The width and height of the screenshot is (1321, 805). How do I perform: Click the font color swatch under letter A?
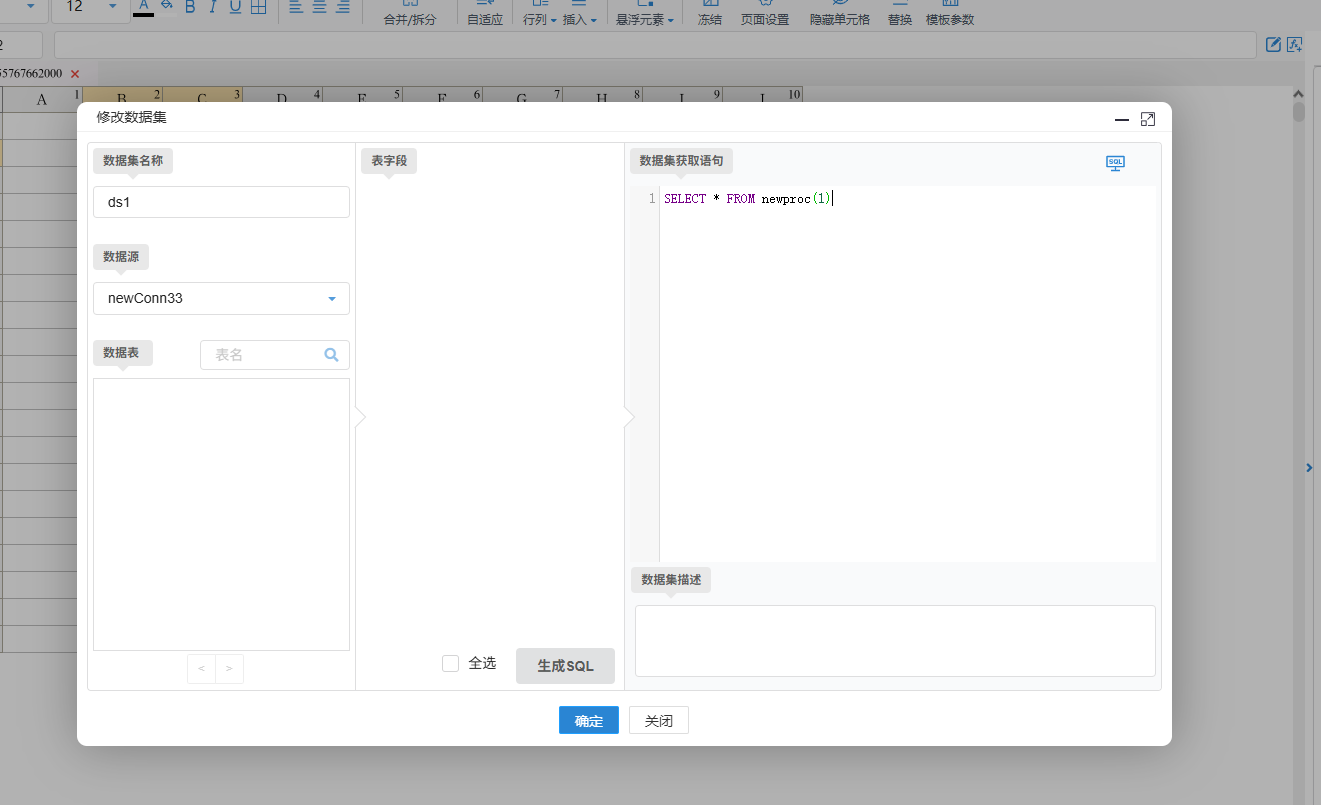(144, 14)
